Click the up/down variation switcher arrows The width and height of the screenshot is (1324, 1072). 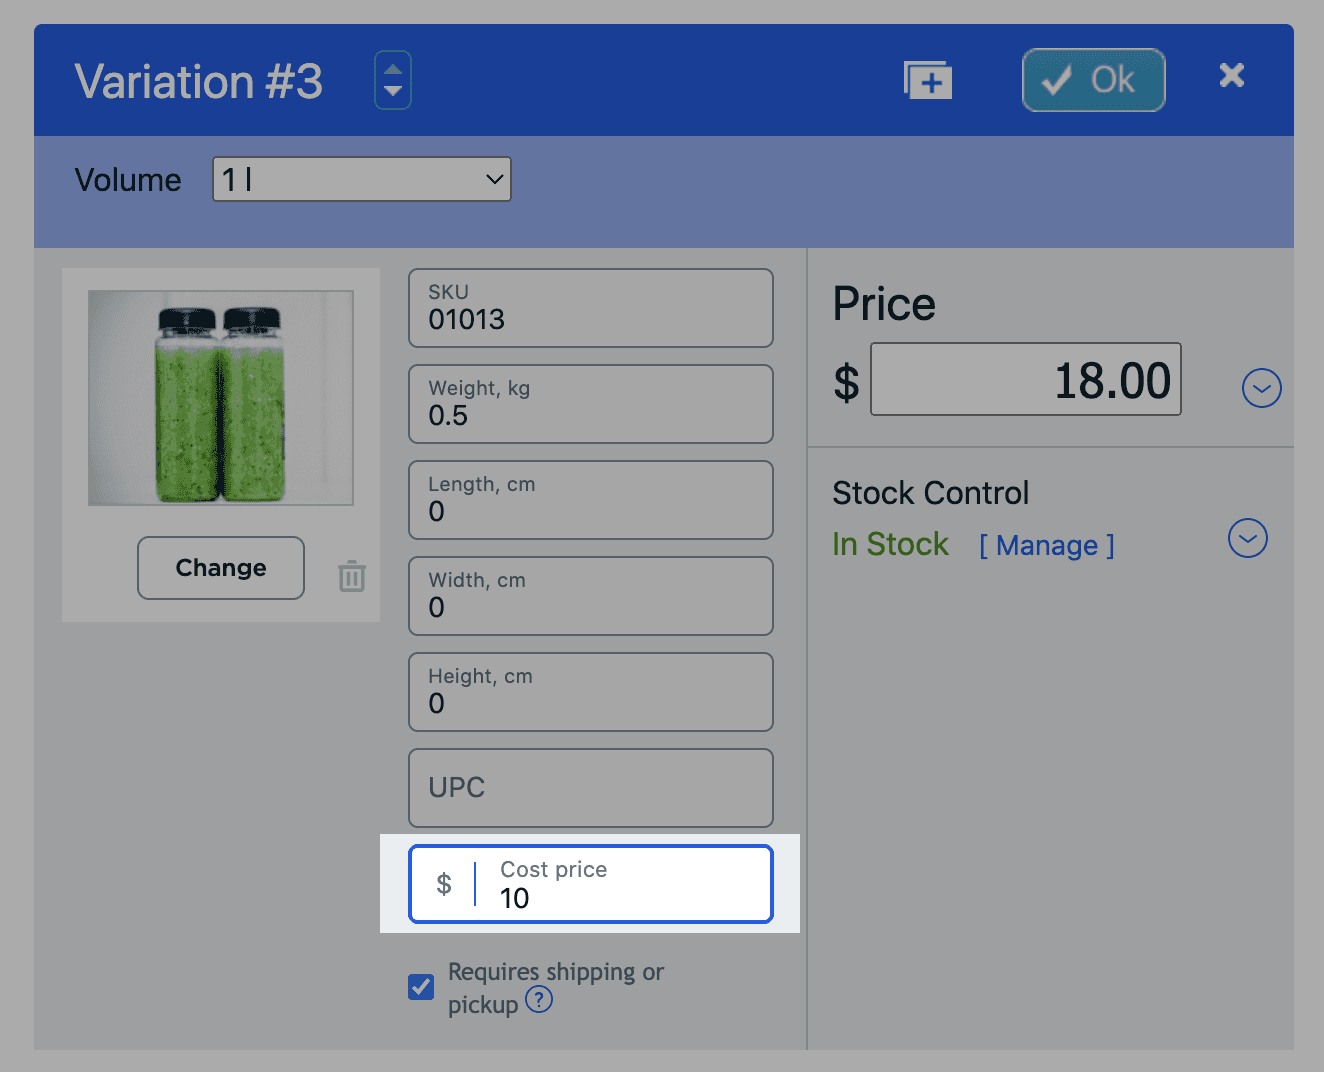(393, 80)
